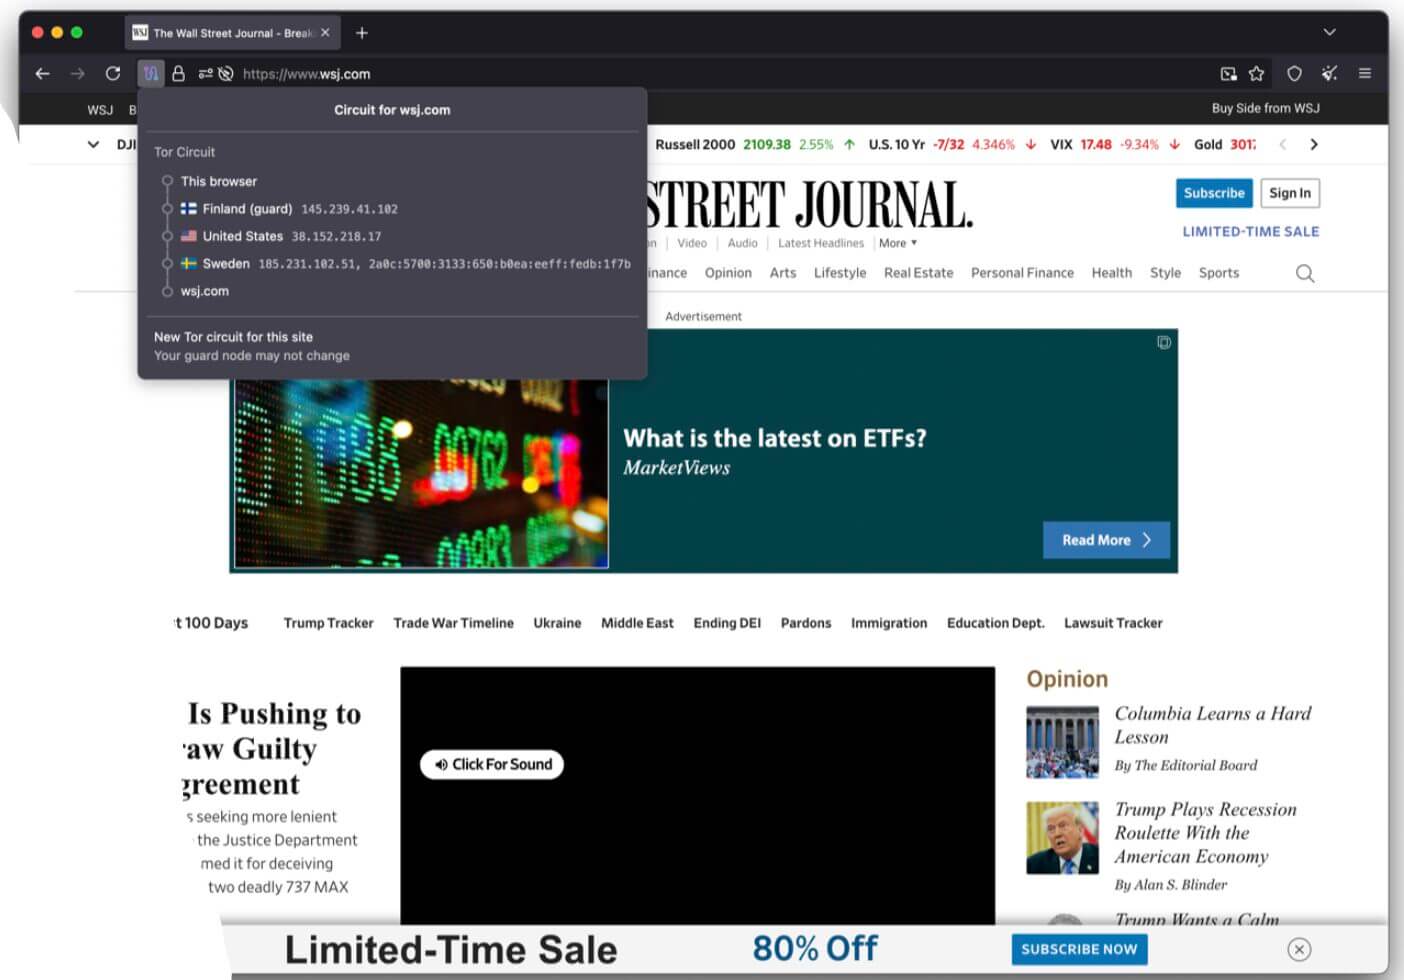Open the list all tabs chevron
Viewport: 1404px width, 980px height.
click(x=1329, y=32)
